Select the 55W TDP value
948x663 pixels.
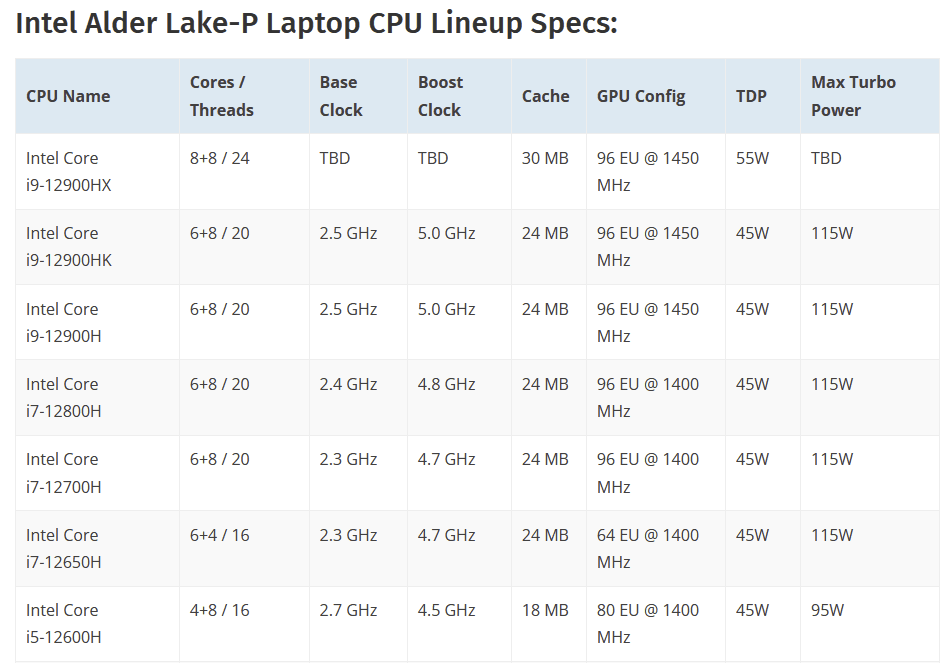[x=752, y=158]
